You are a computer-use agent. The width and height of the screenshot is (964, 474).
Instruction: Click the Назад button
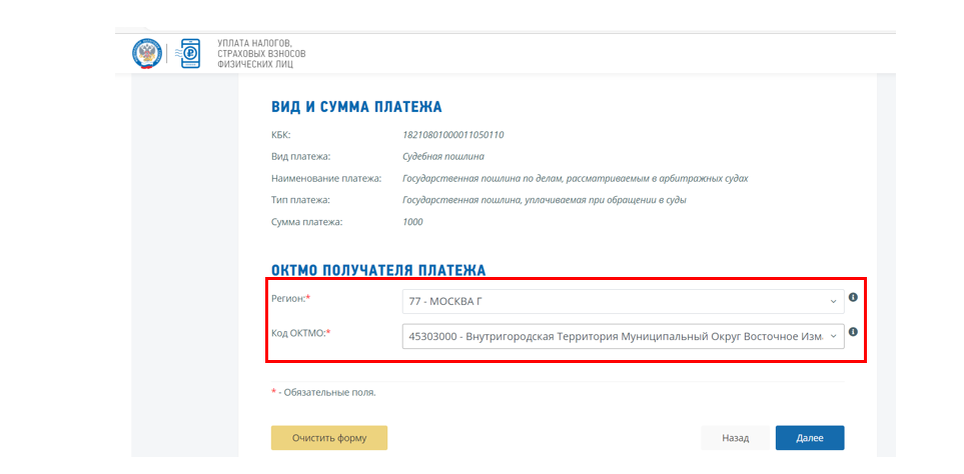click(x=735, y=438)
